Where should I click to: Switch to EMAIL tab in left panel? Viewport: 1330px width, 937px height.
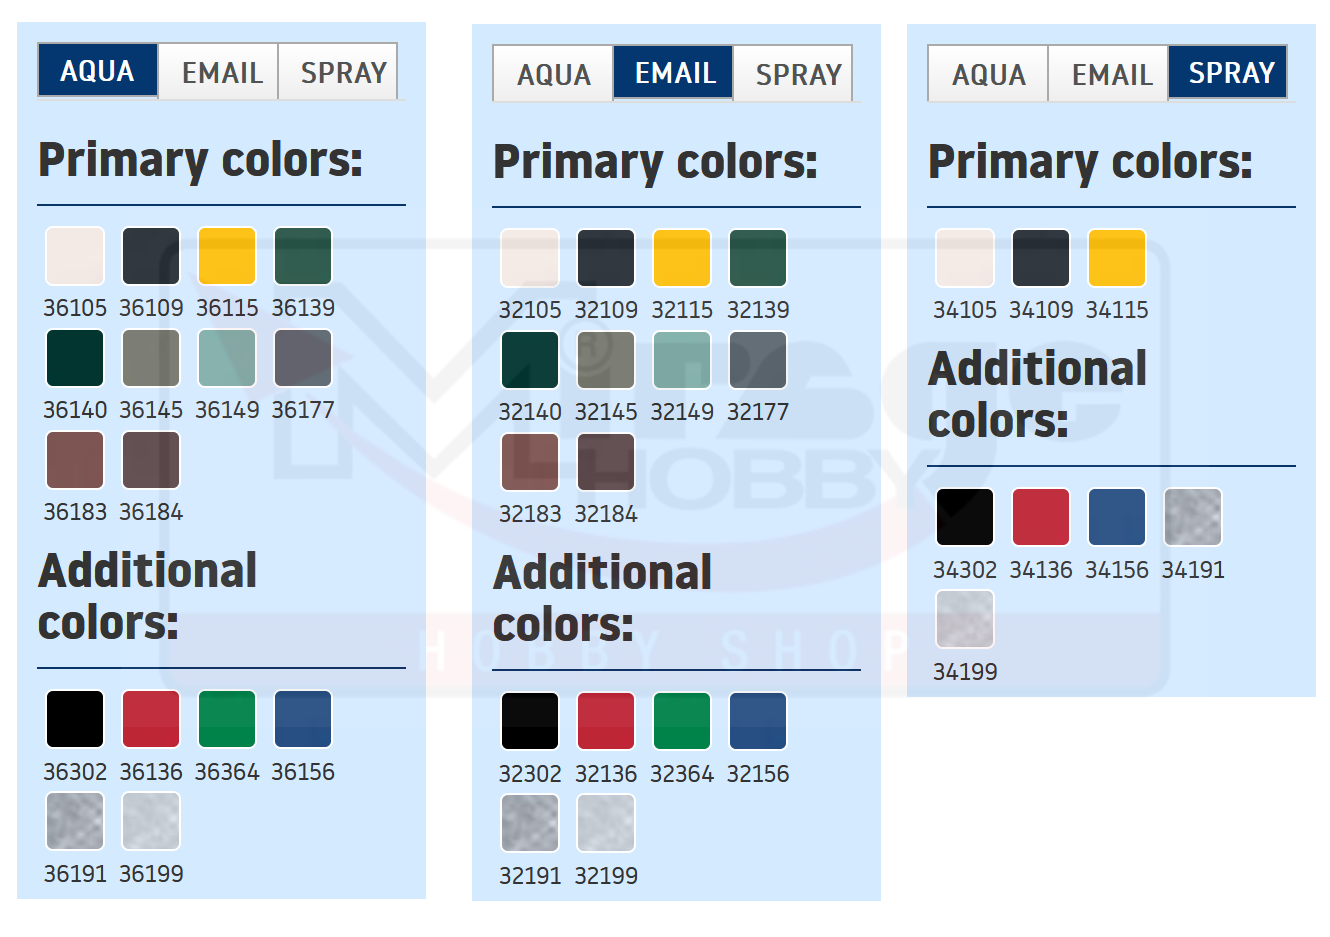point(221,72)
